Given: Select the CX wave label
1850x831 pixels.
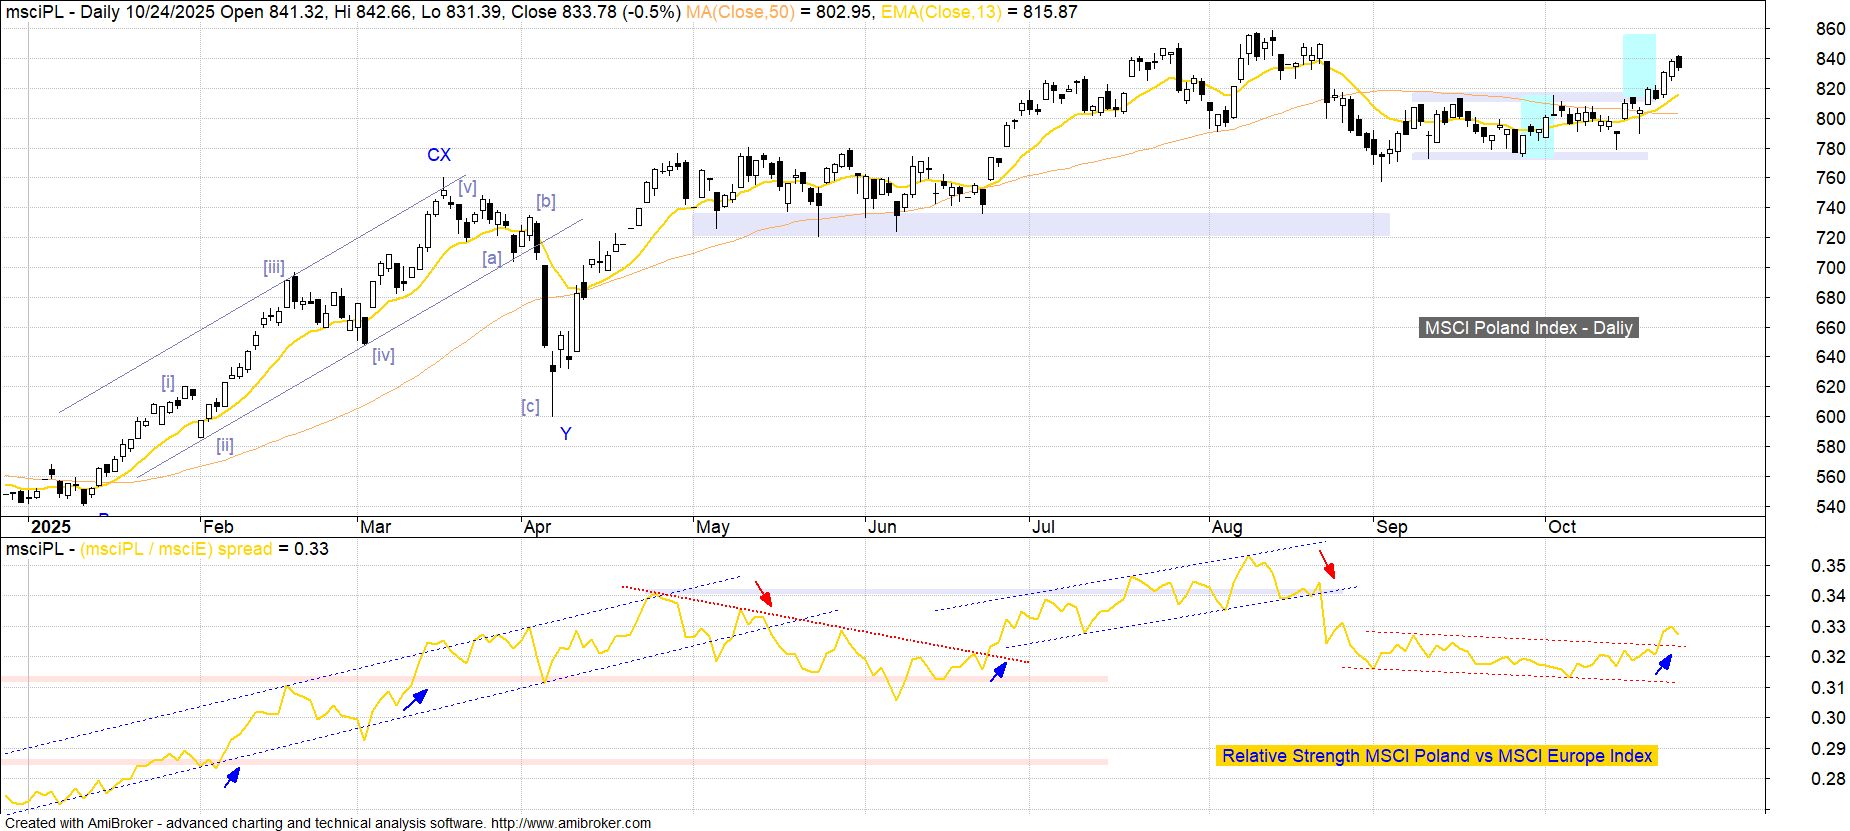Looking at the screenshot, I should tap(439, 155).
